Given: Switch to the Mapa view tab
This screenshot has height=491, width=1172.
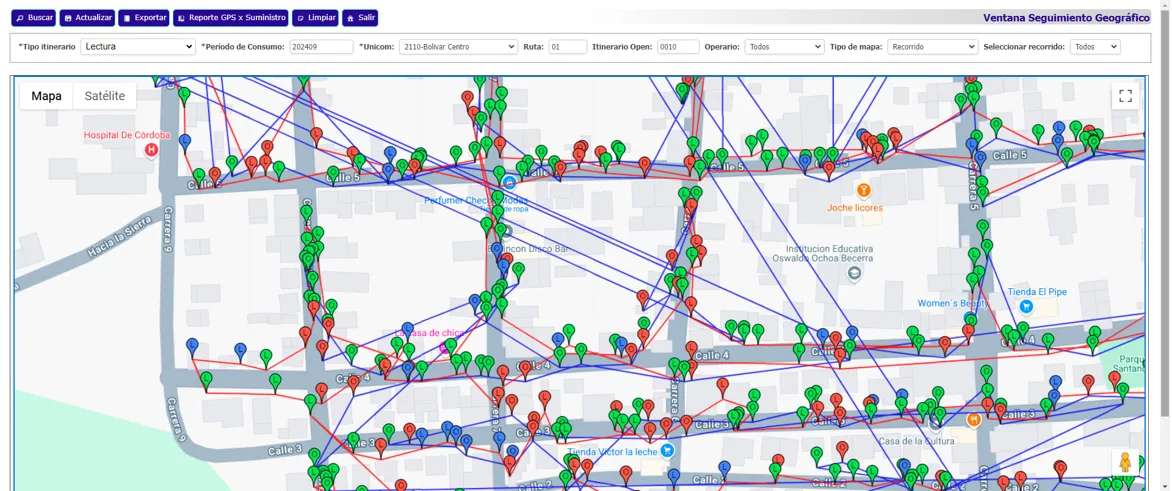Looking at the screenshot, I should (46, 96).
